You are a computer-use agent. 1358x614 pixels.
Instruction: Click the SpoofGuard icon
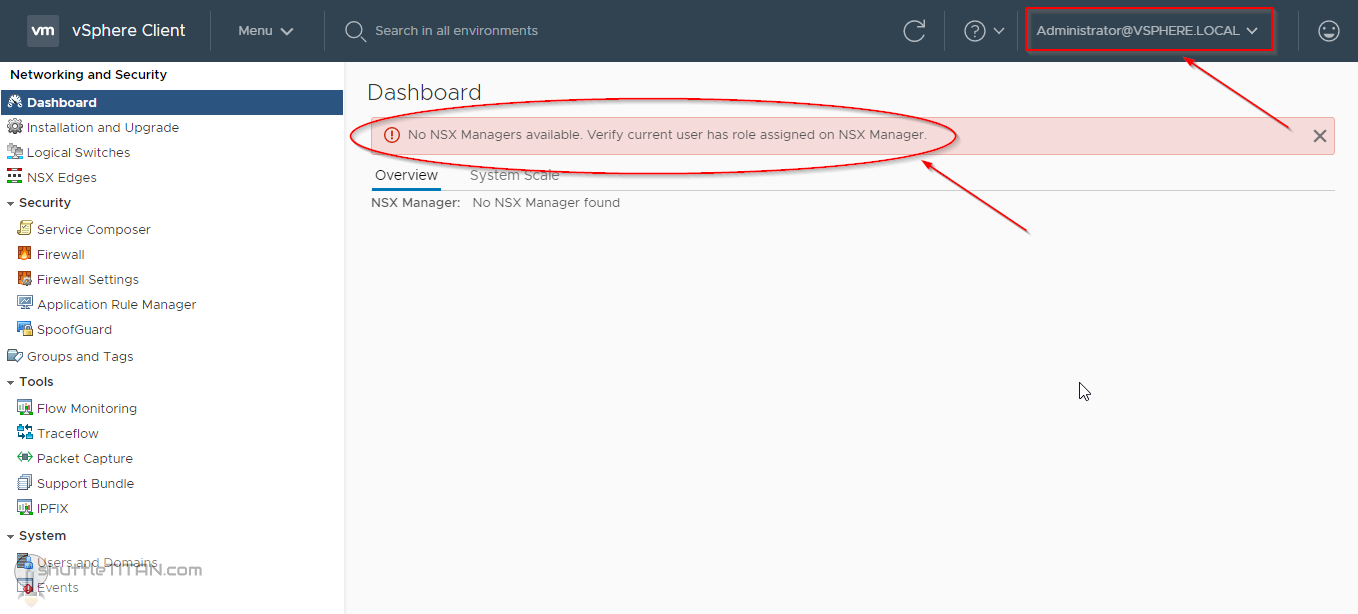click(25, 329)
